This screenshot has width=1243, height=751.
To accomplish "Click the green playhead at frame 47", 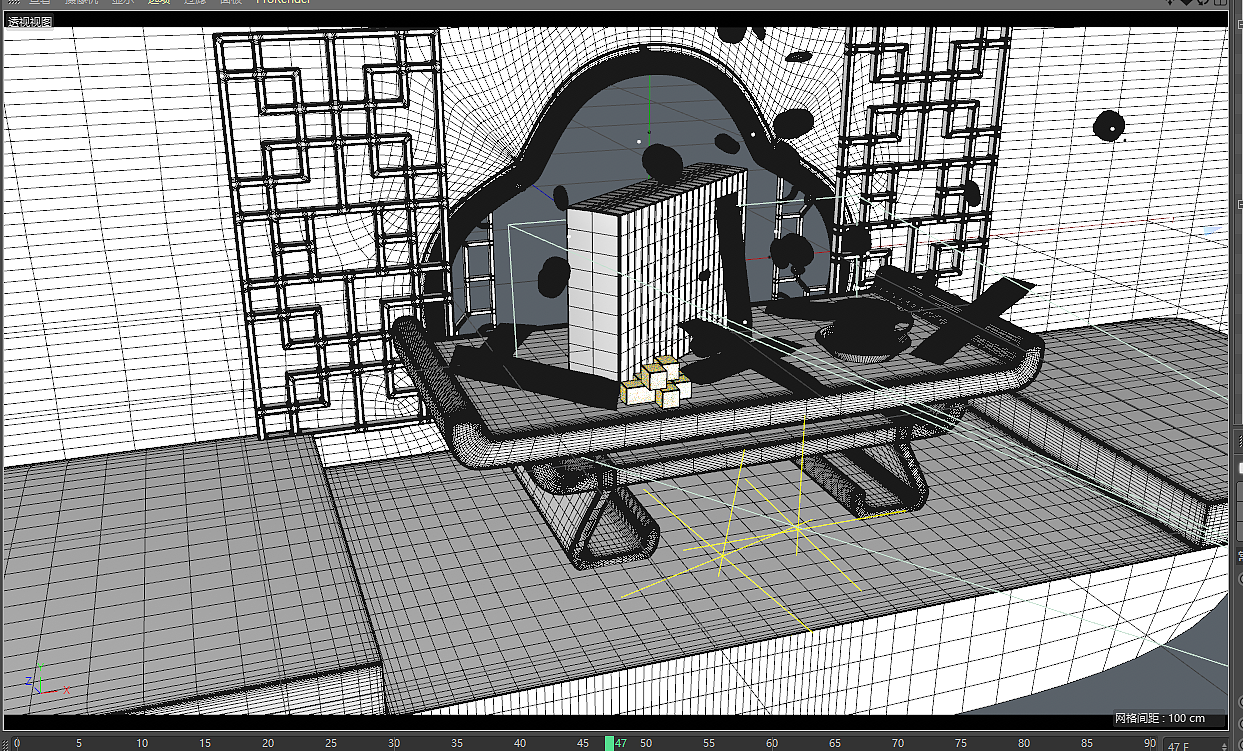I will click(x=609, y=743).
